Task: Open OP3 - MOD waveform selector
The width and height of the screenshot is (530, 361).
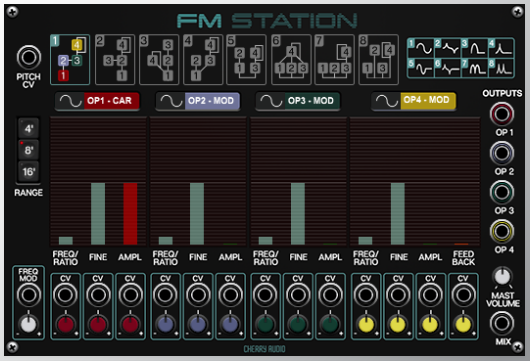Action: tap(298, 101)
